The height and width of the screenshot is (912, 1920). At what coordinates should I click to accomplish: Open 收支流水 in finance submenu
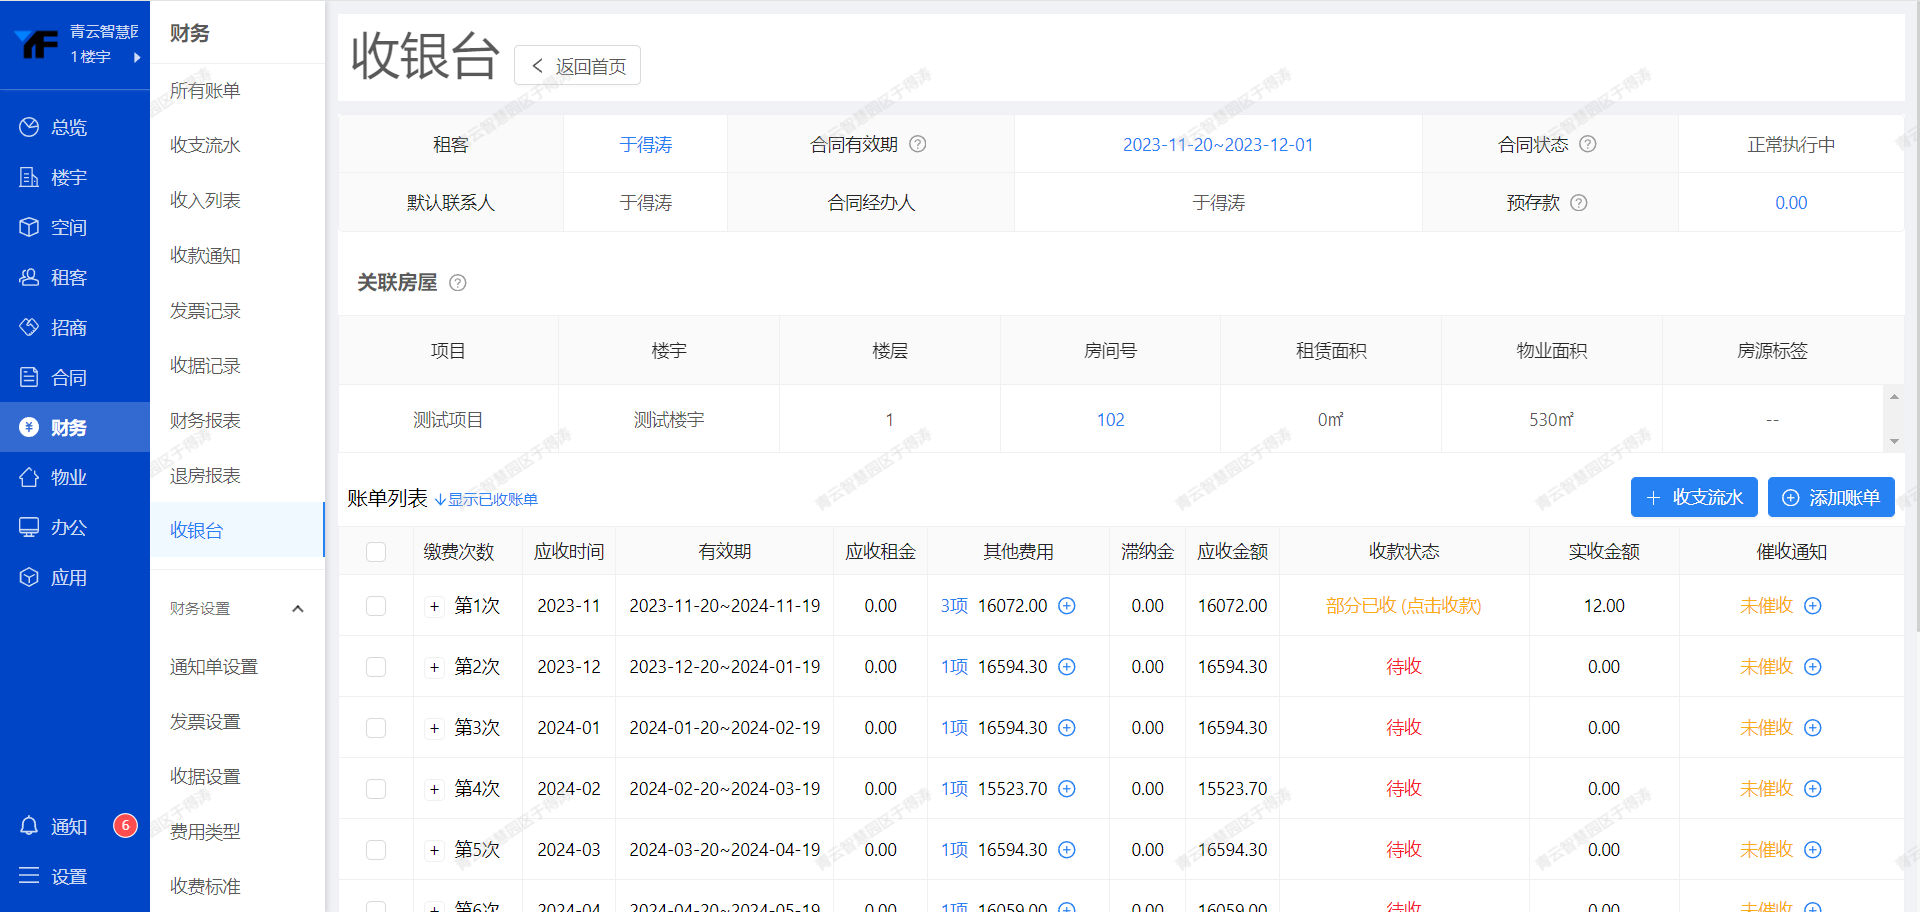(x=205, y=145)
